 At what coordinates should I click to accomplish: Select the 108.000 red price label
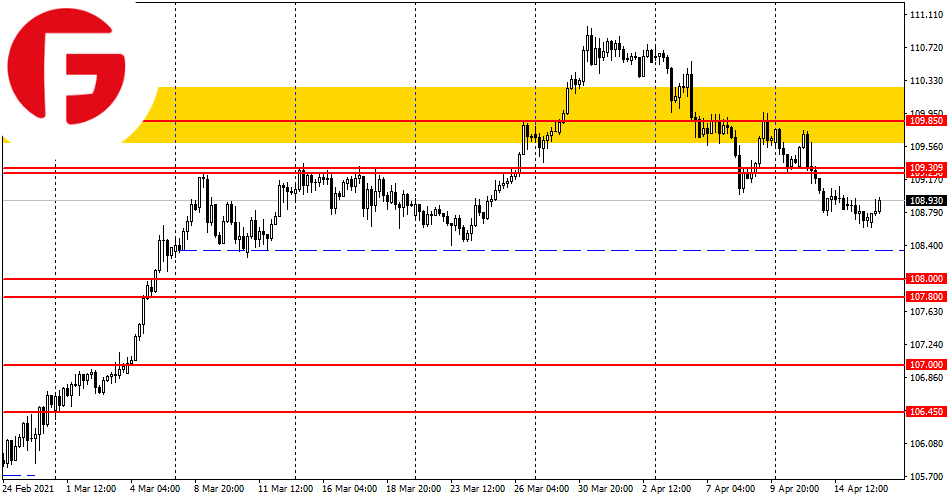(925, 279)
